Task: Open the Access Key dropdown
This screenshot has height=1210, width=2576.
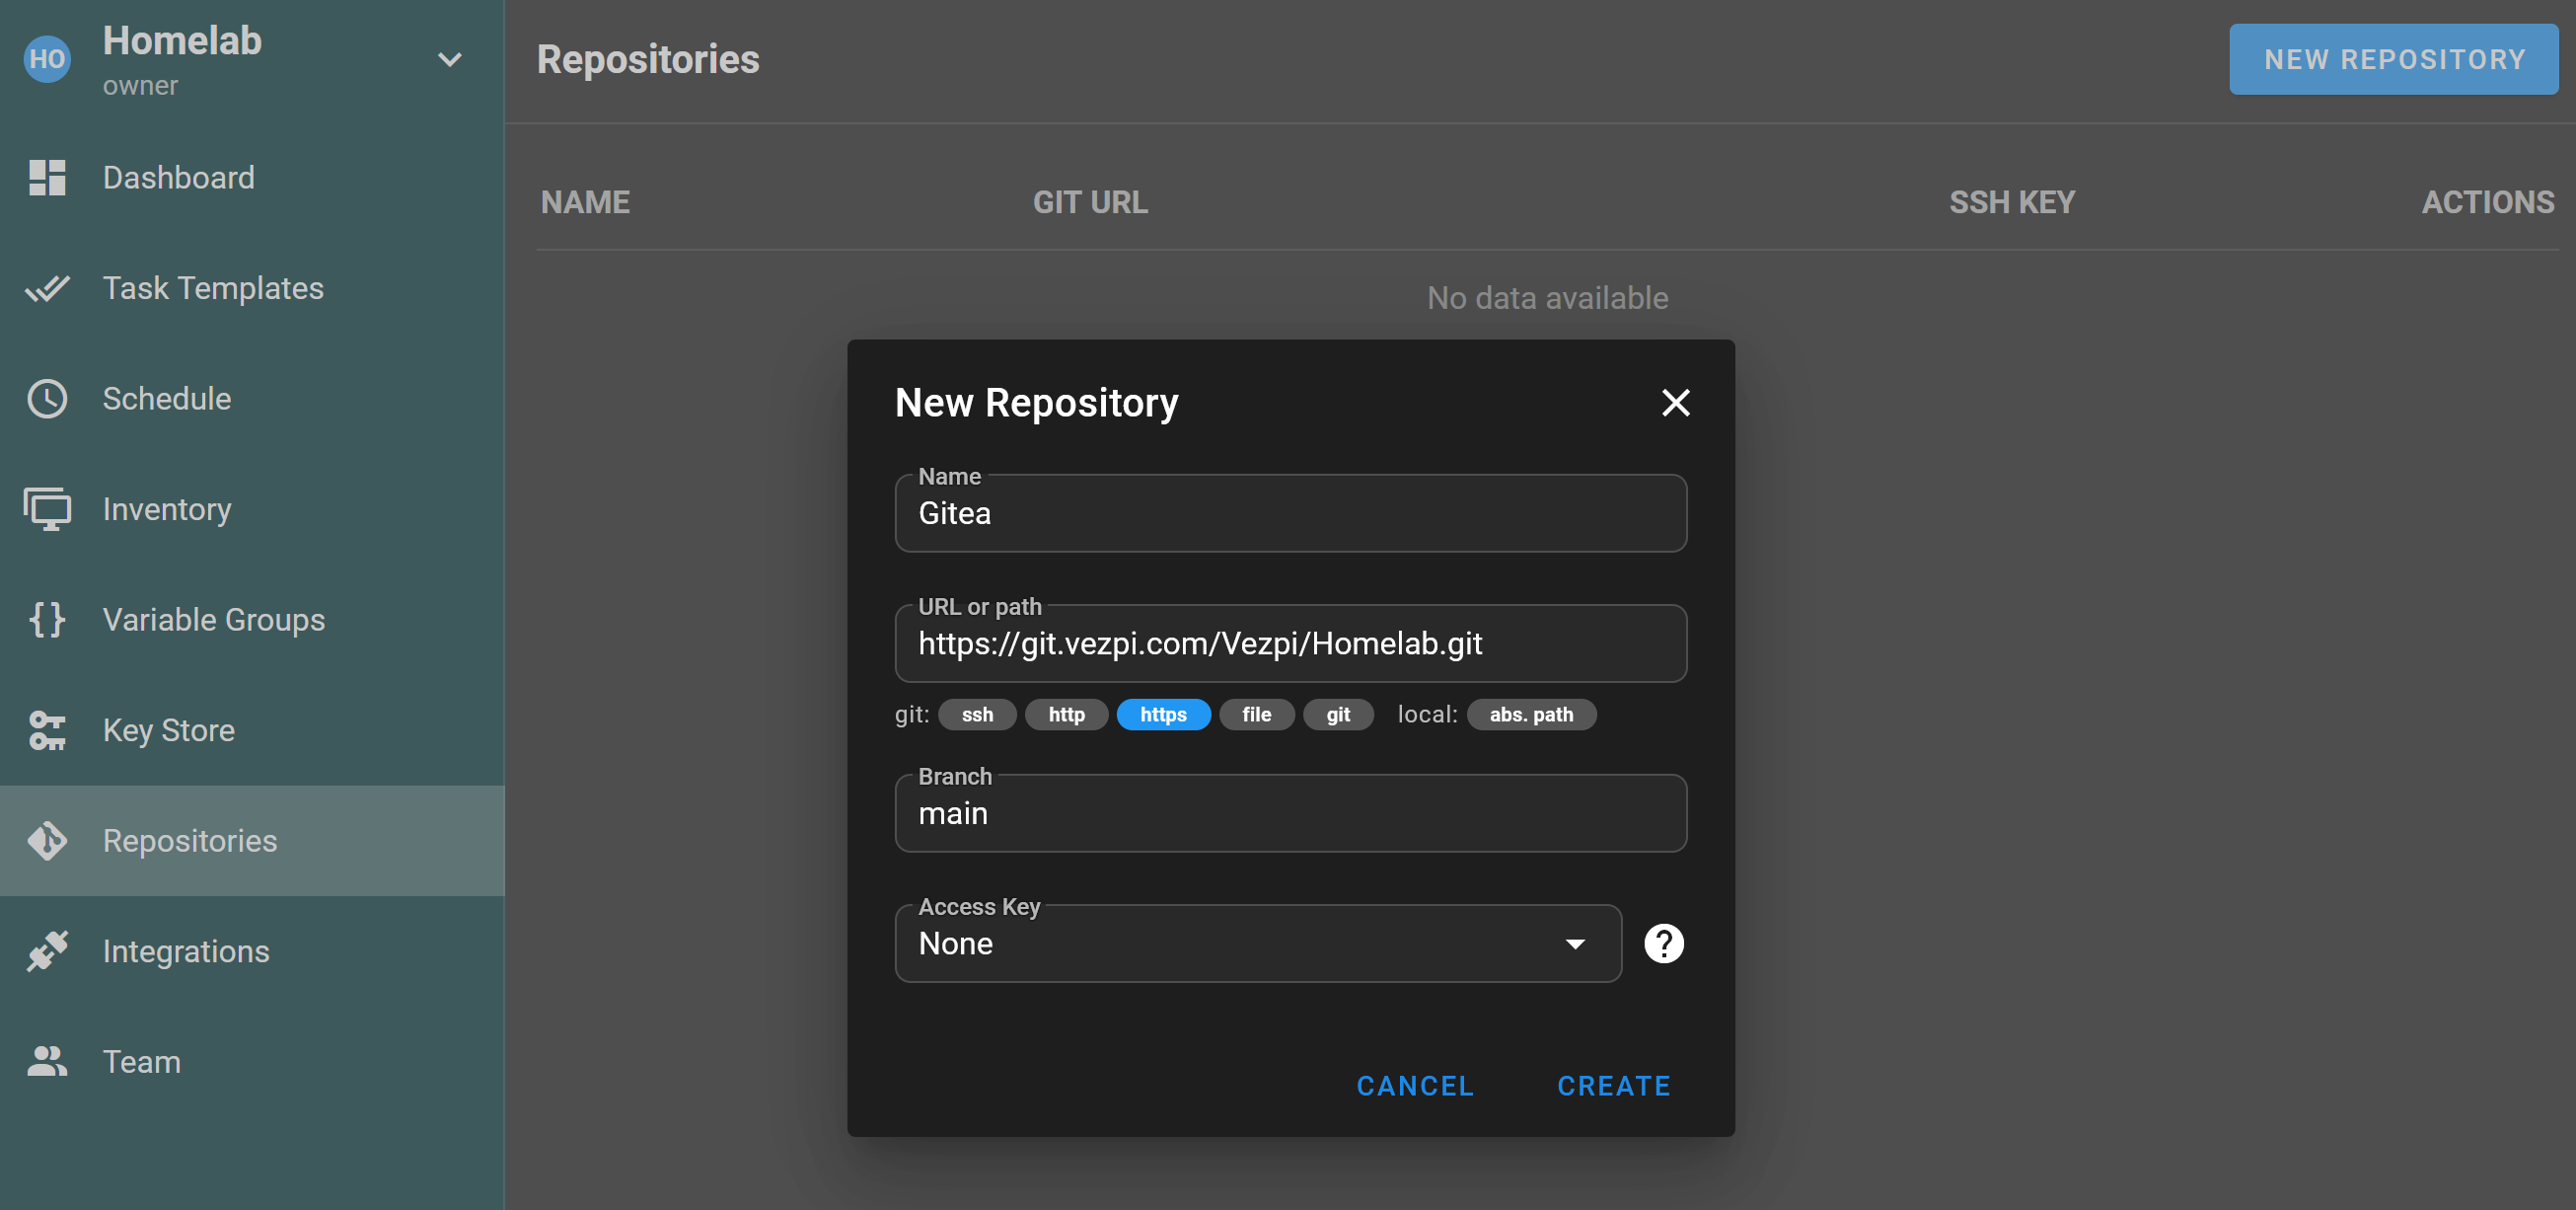Action: [x=1257, y=943]
